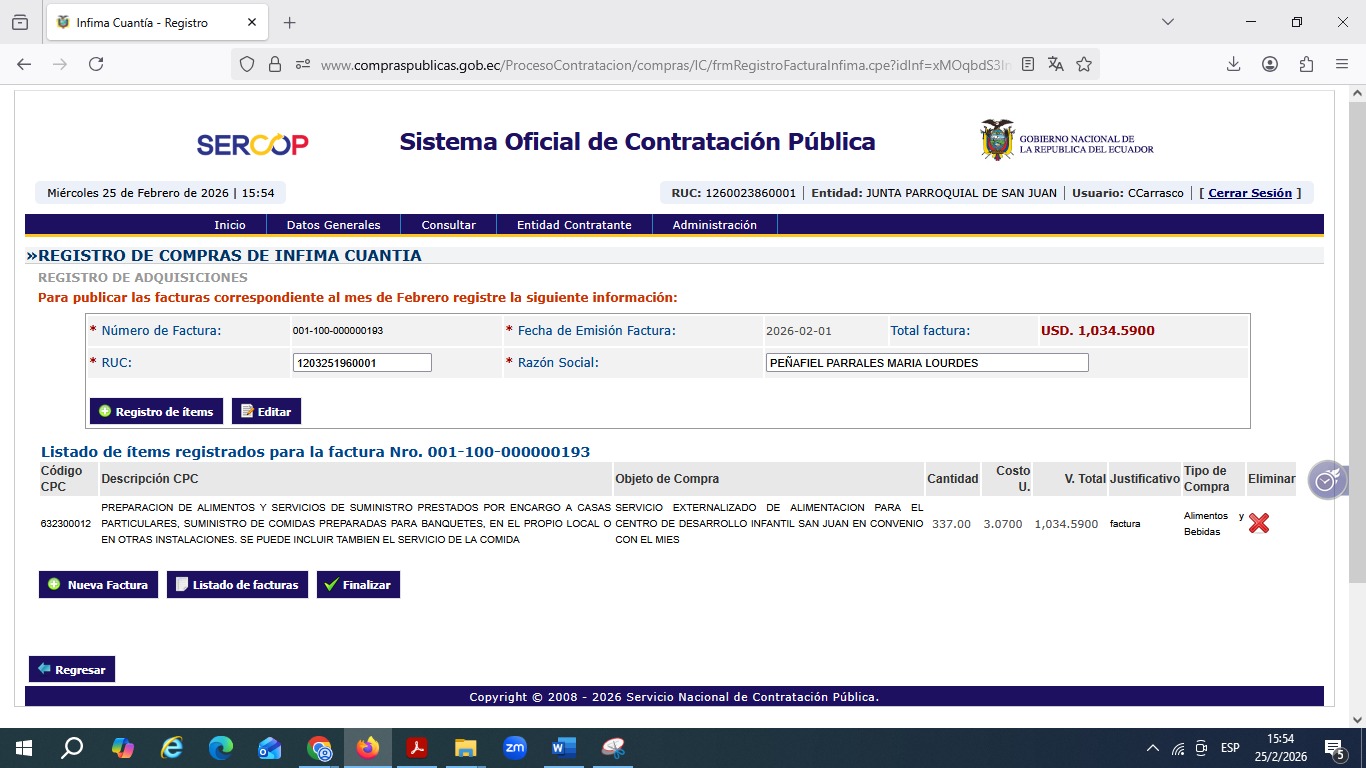Reload the current page
The width and height of the screenshot is (1366, 768).
pos(96,64)
